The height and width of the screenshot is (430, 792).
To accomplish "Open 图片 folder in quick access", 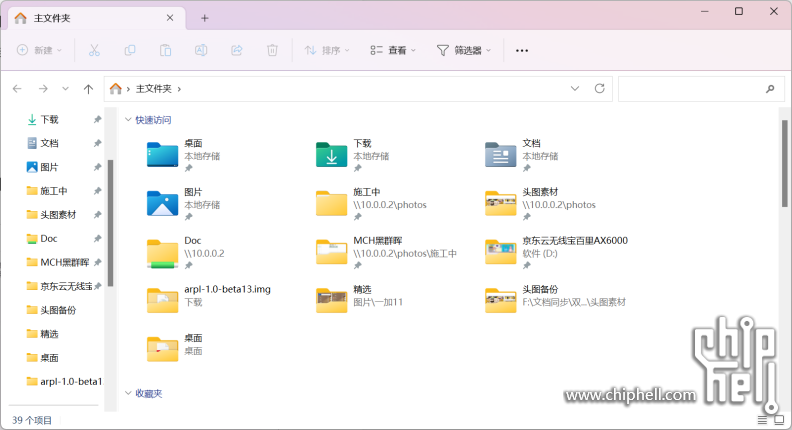I will (x=162, y=203).
